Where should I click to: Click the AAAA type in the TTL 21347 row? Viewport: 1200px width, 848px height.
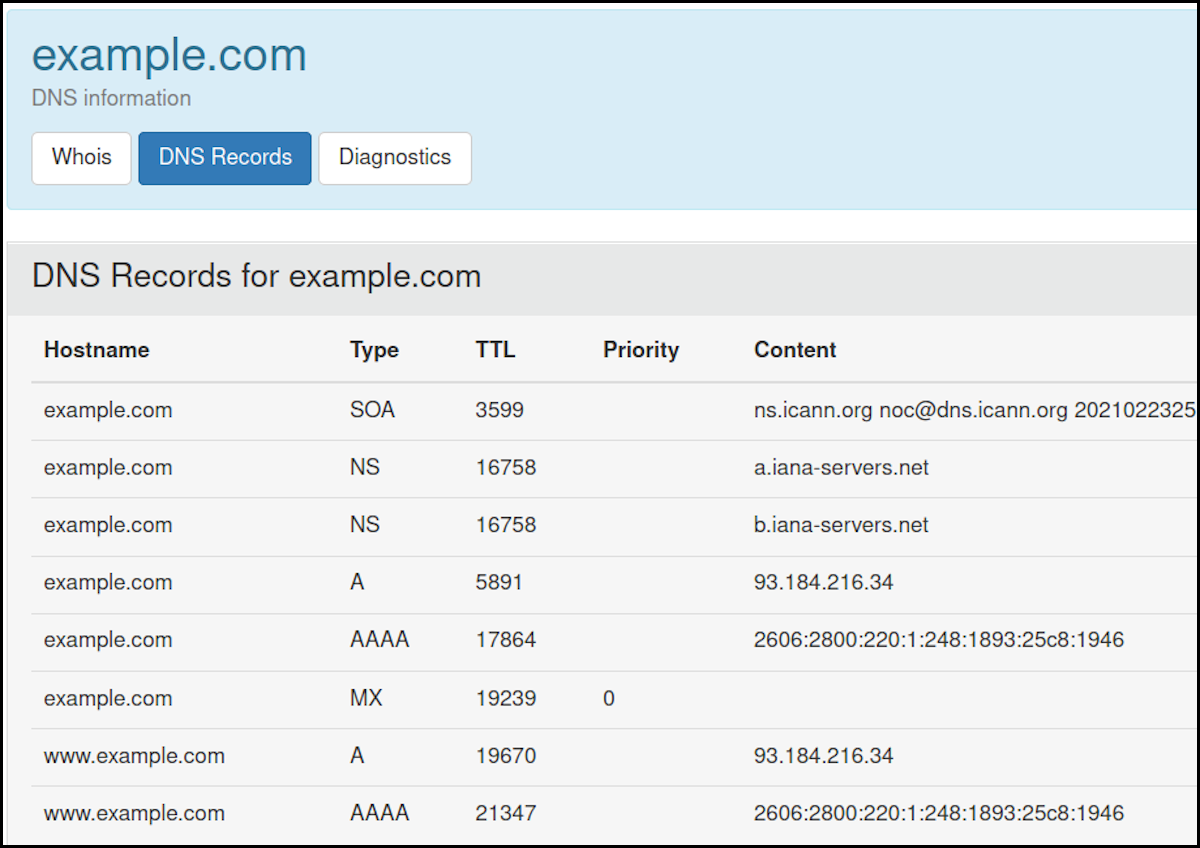(380, 813)
